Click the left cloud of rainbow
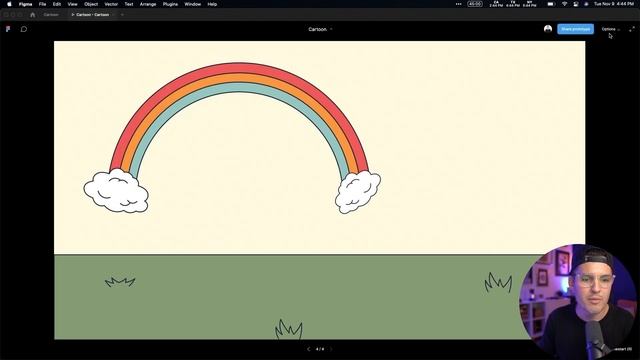This screenshot has width=640, height=360. tap(116, 191)
